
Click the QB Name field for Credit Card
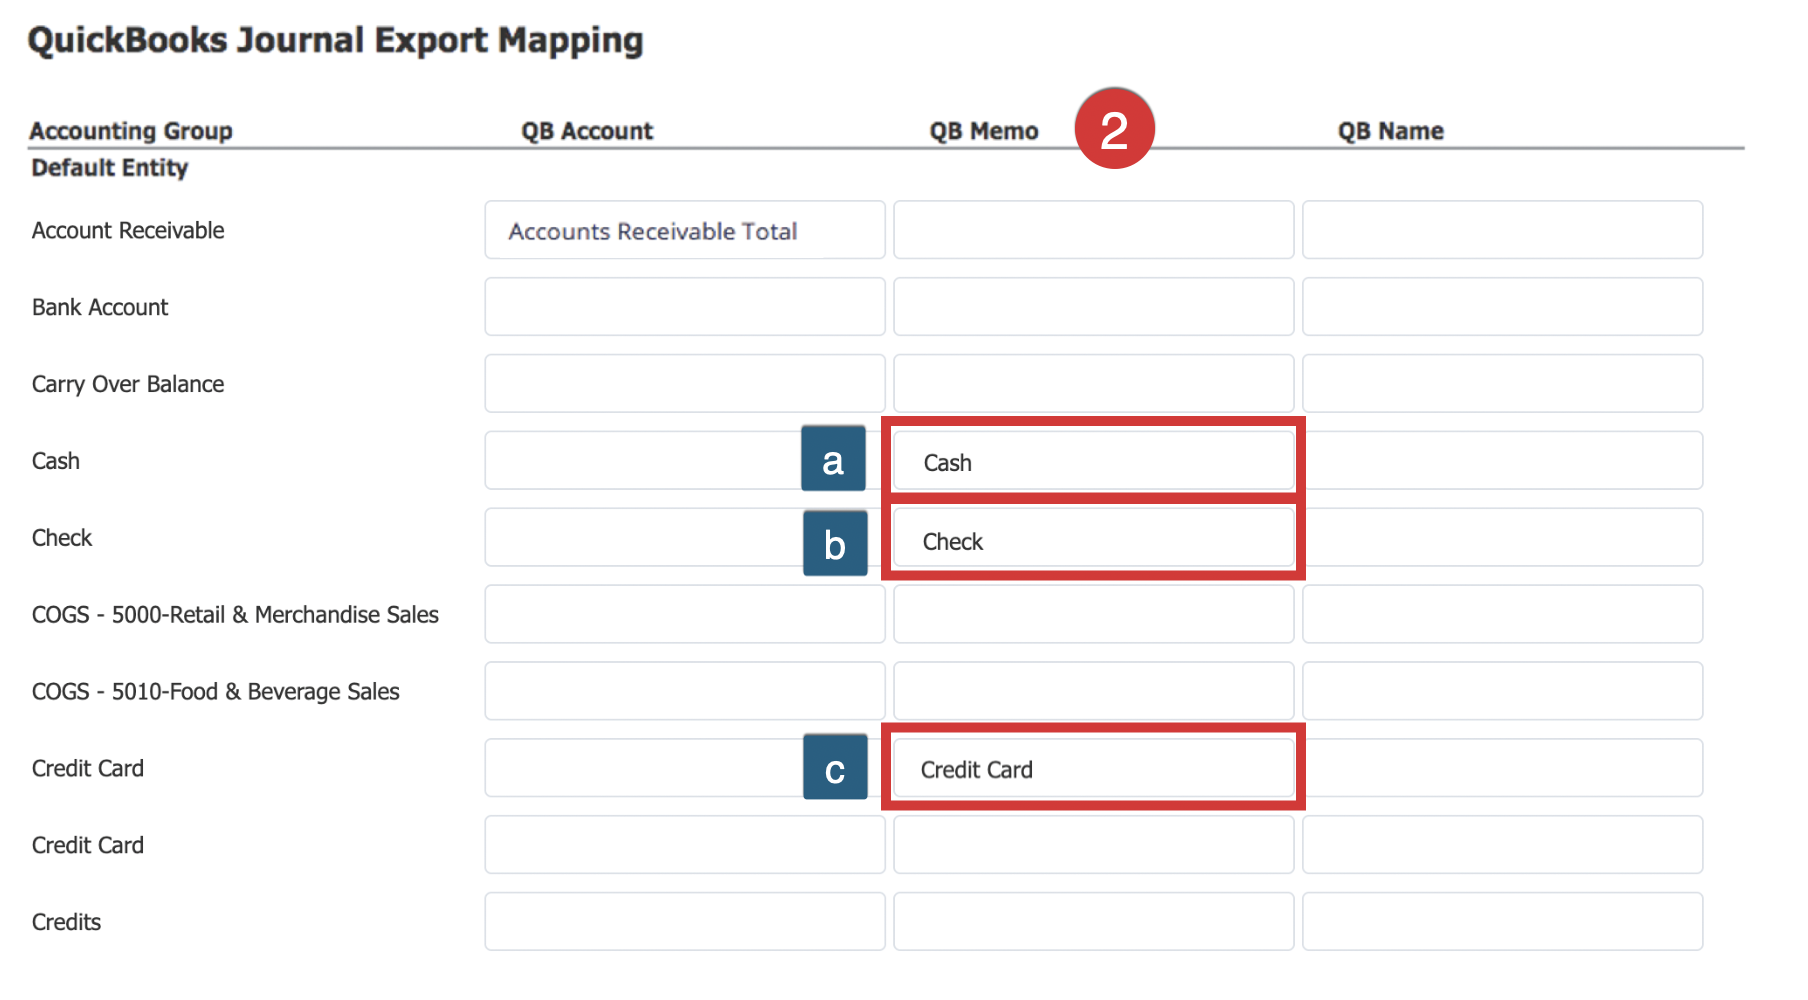[x=1502, y=768]
